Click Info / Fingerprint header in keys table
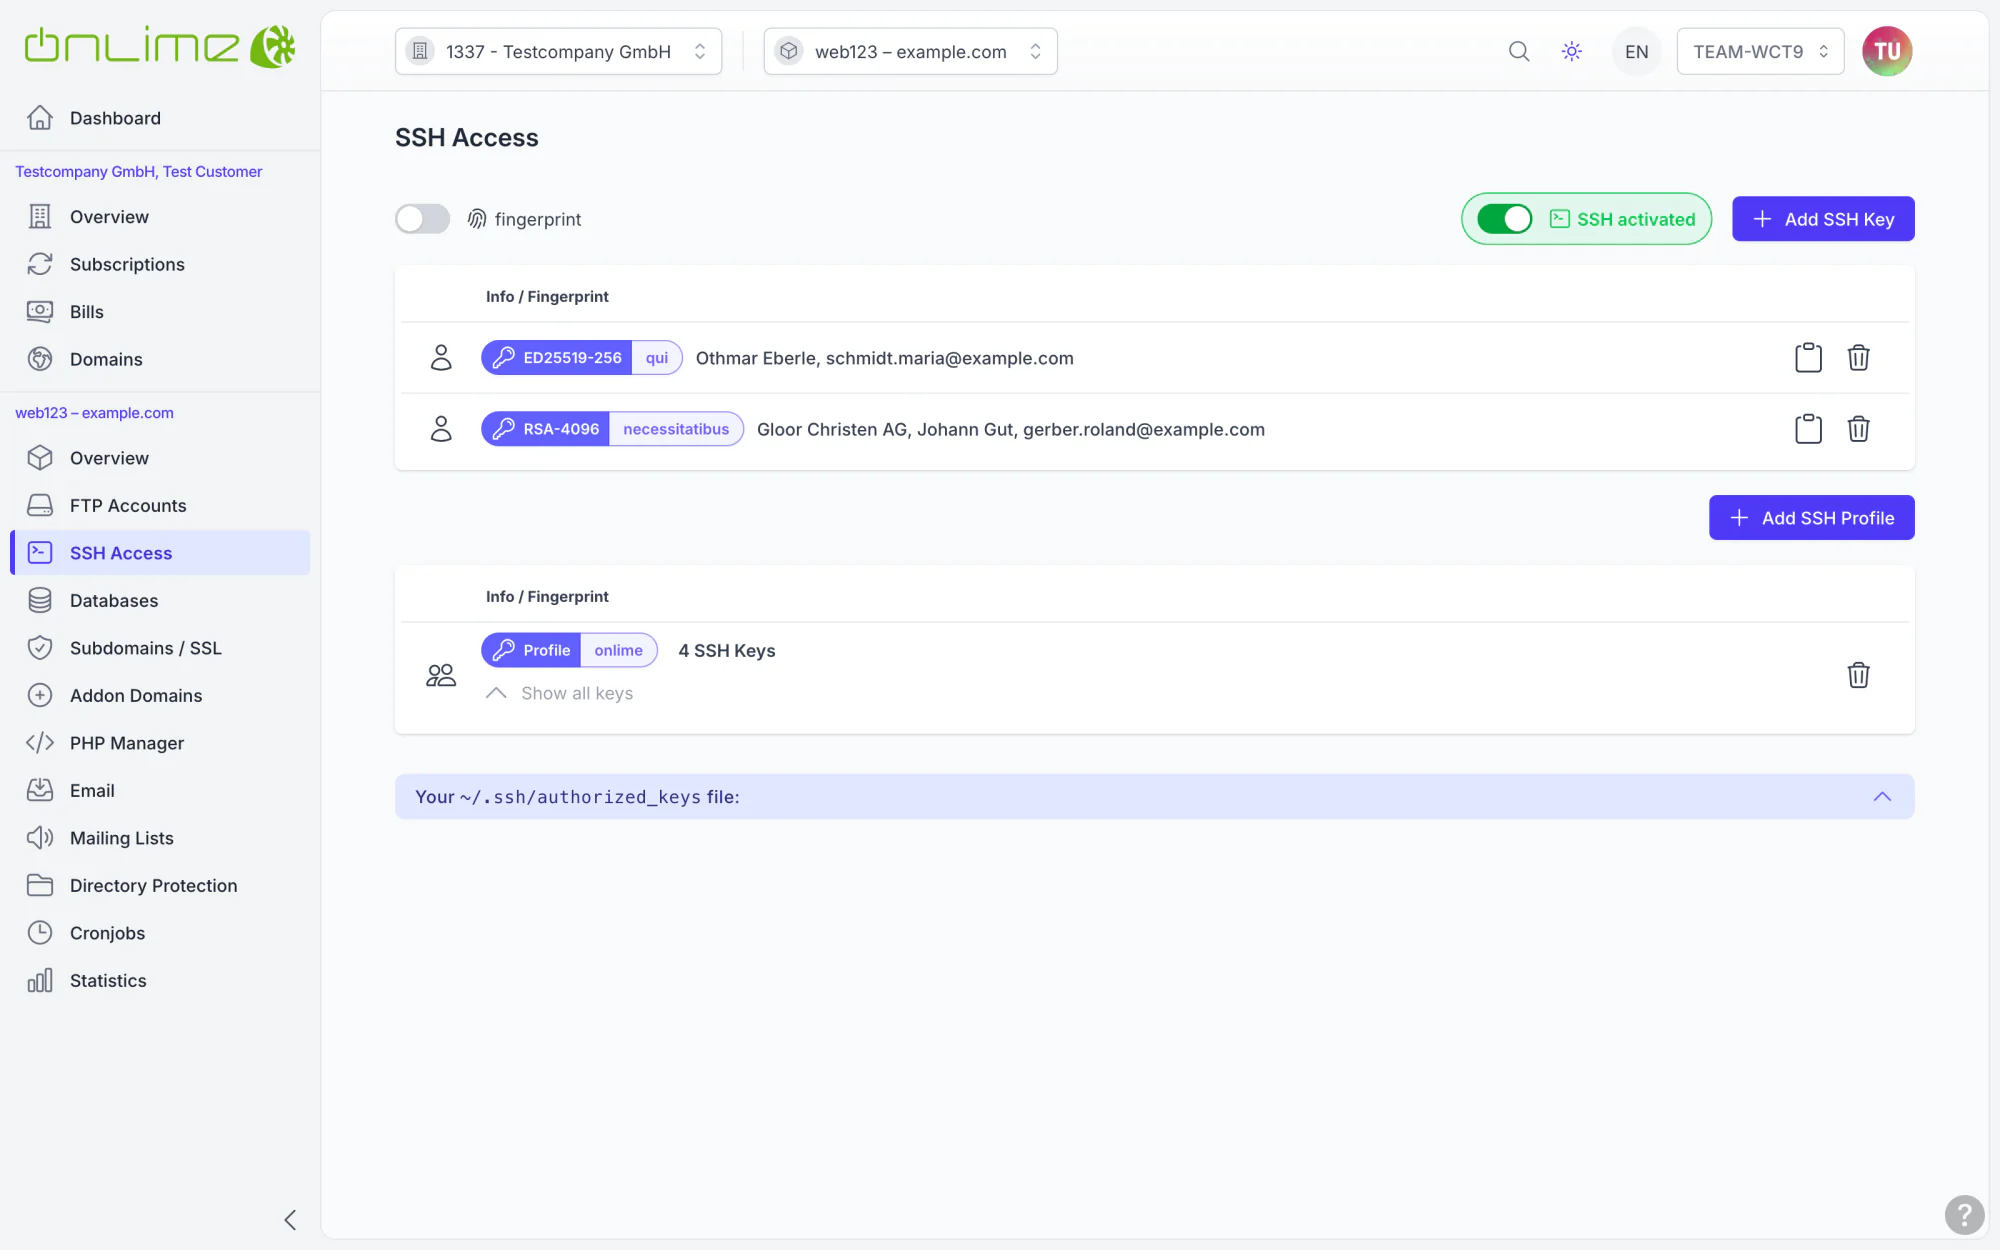2000x1250 pixels. pyautogui.click(x=547, y=296)
